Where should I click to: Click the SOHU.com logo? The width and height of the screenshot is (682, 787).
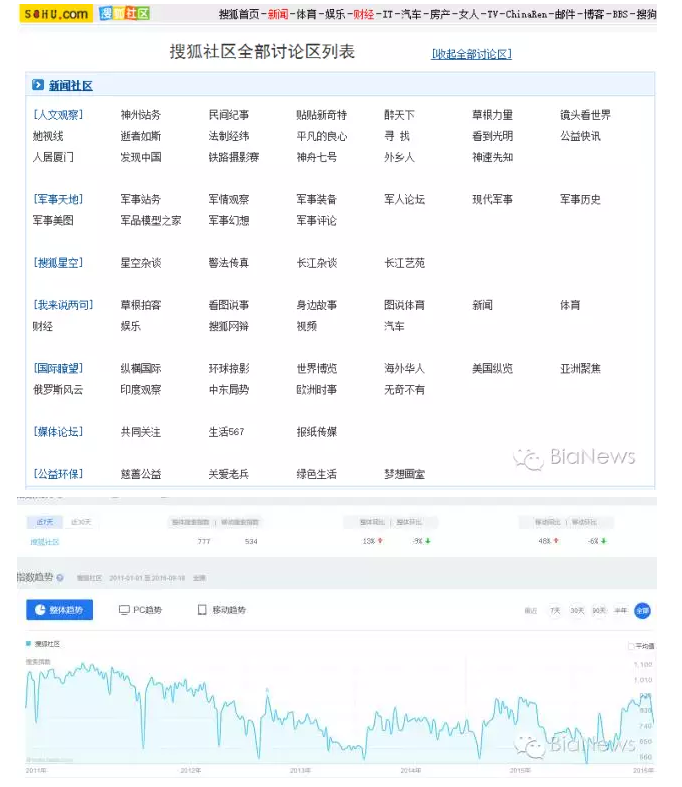point(55,13)
